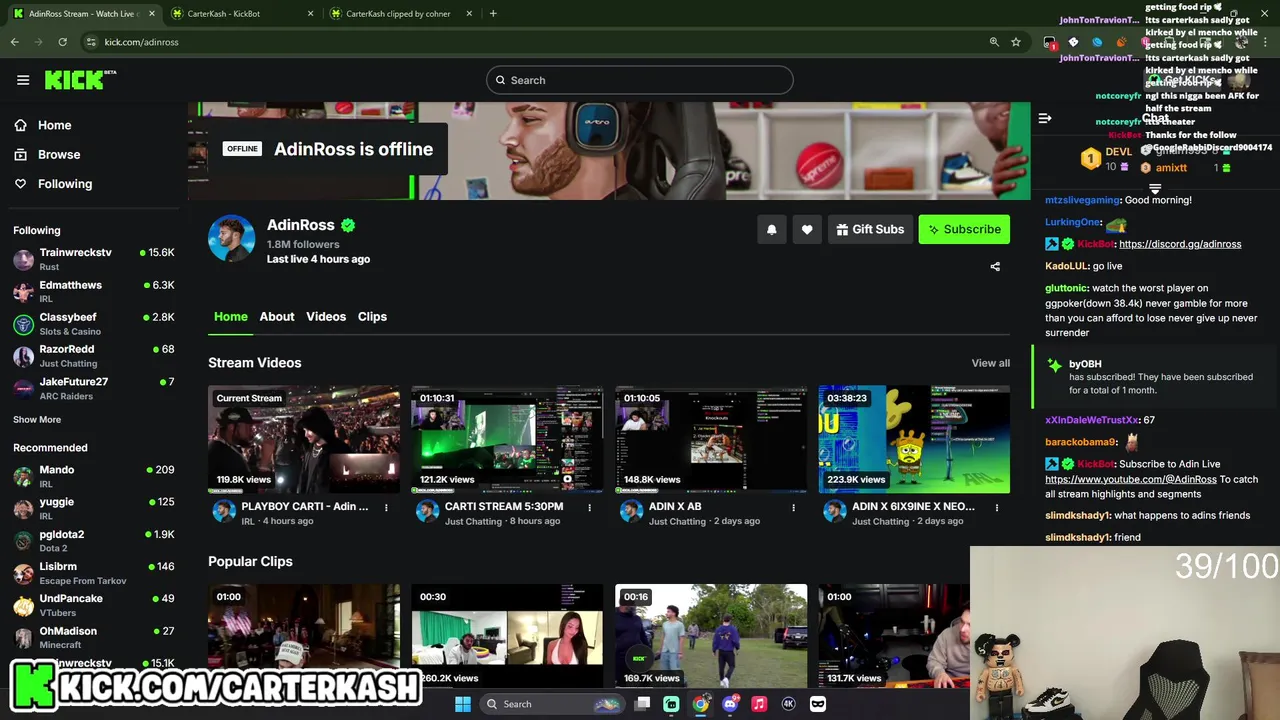Open Discord from the taskbar
The width and height of the screenshot is (1280, 720).
coord(730,704)
